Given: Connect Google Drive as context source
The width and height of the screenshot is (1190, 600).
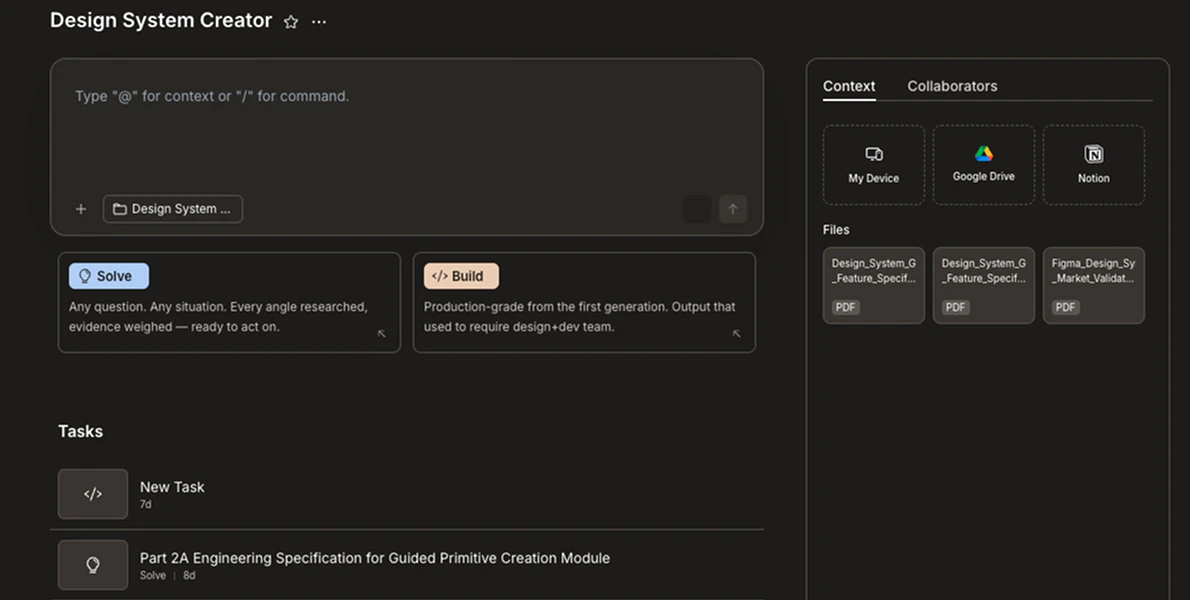Looking at the screenshot, I should pyautogui.click(x=984, y=165).
